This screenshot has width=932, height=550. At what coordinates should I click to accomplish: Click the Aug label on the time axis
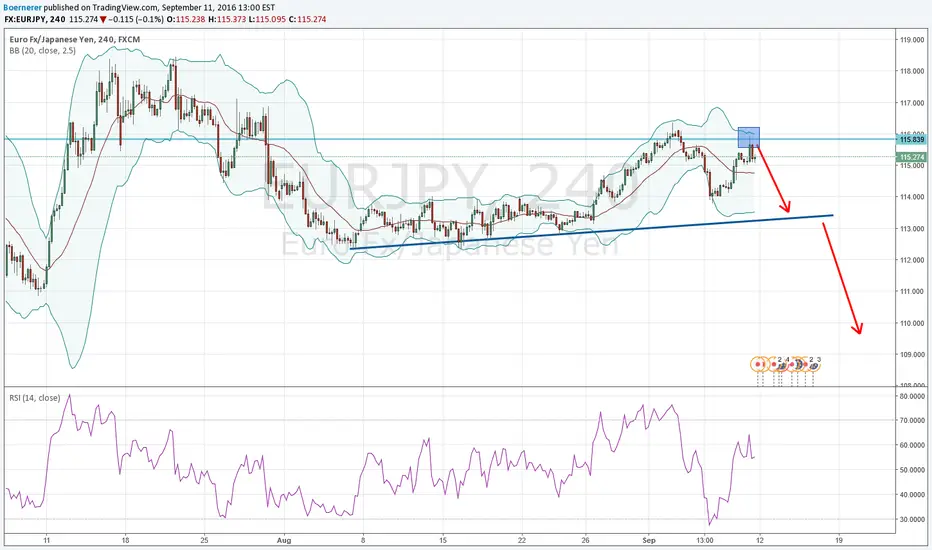pos(285,540)
